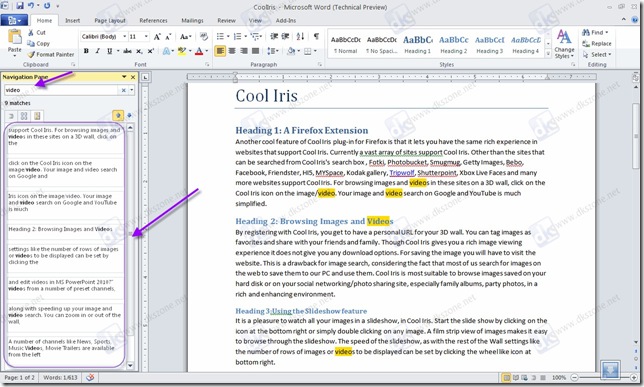Shrink font size with the small A icon

[168, 37]
